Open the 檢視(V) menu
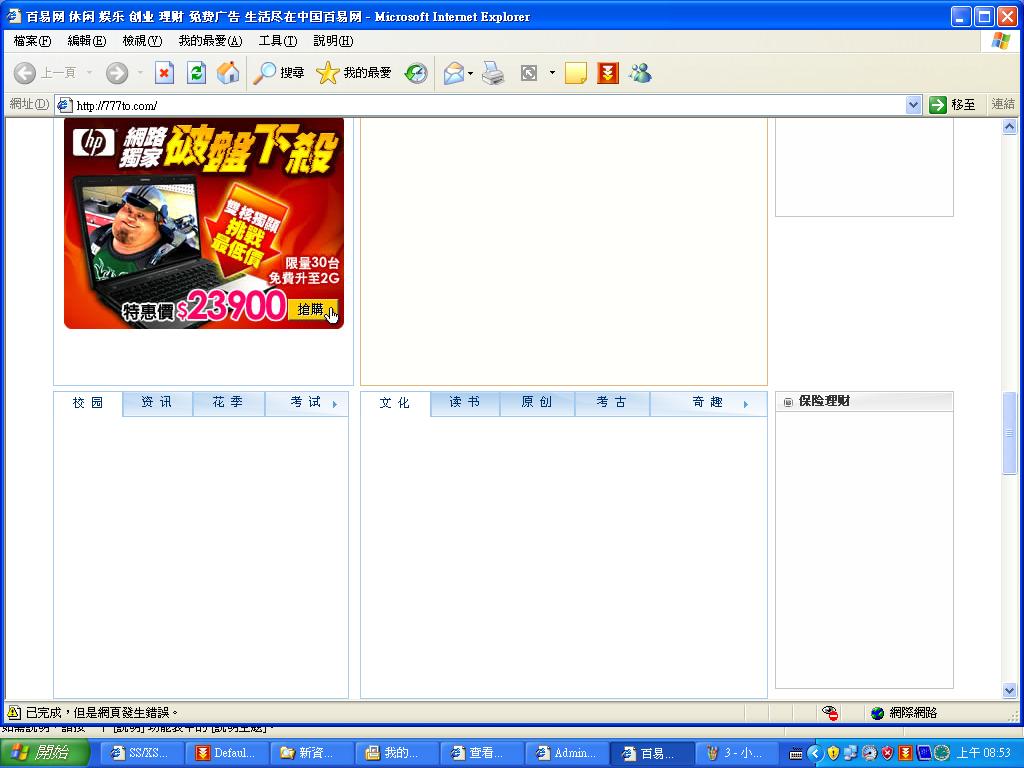The image size is (1024, 768). point(142,40)
